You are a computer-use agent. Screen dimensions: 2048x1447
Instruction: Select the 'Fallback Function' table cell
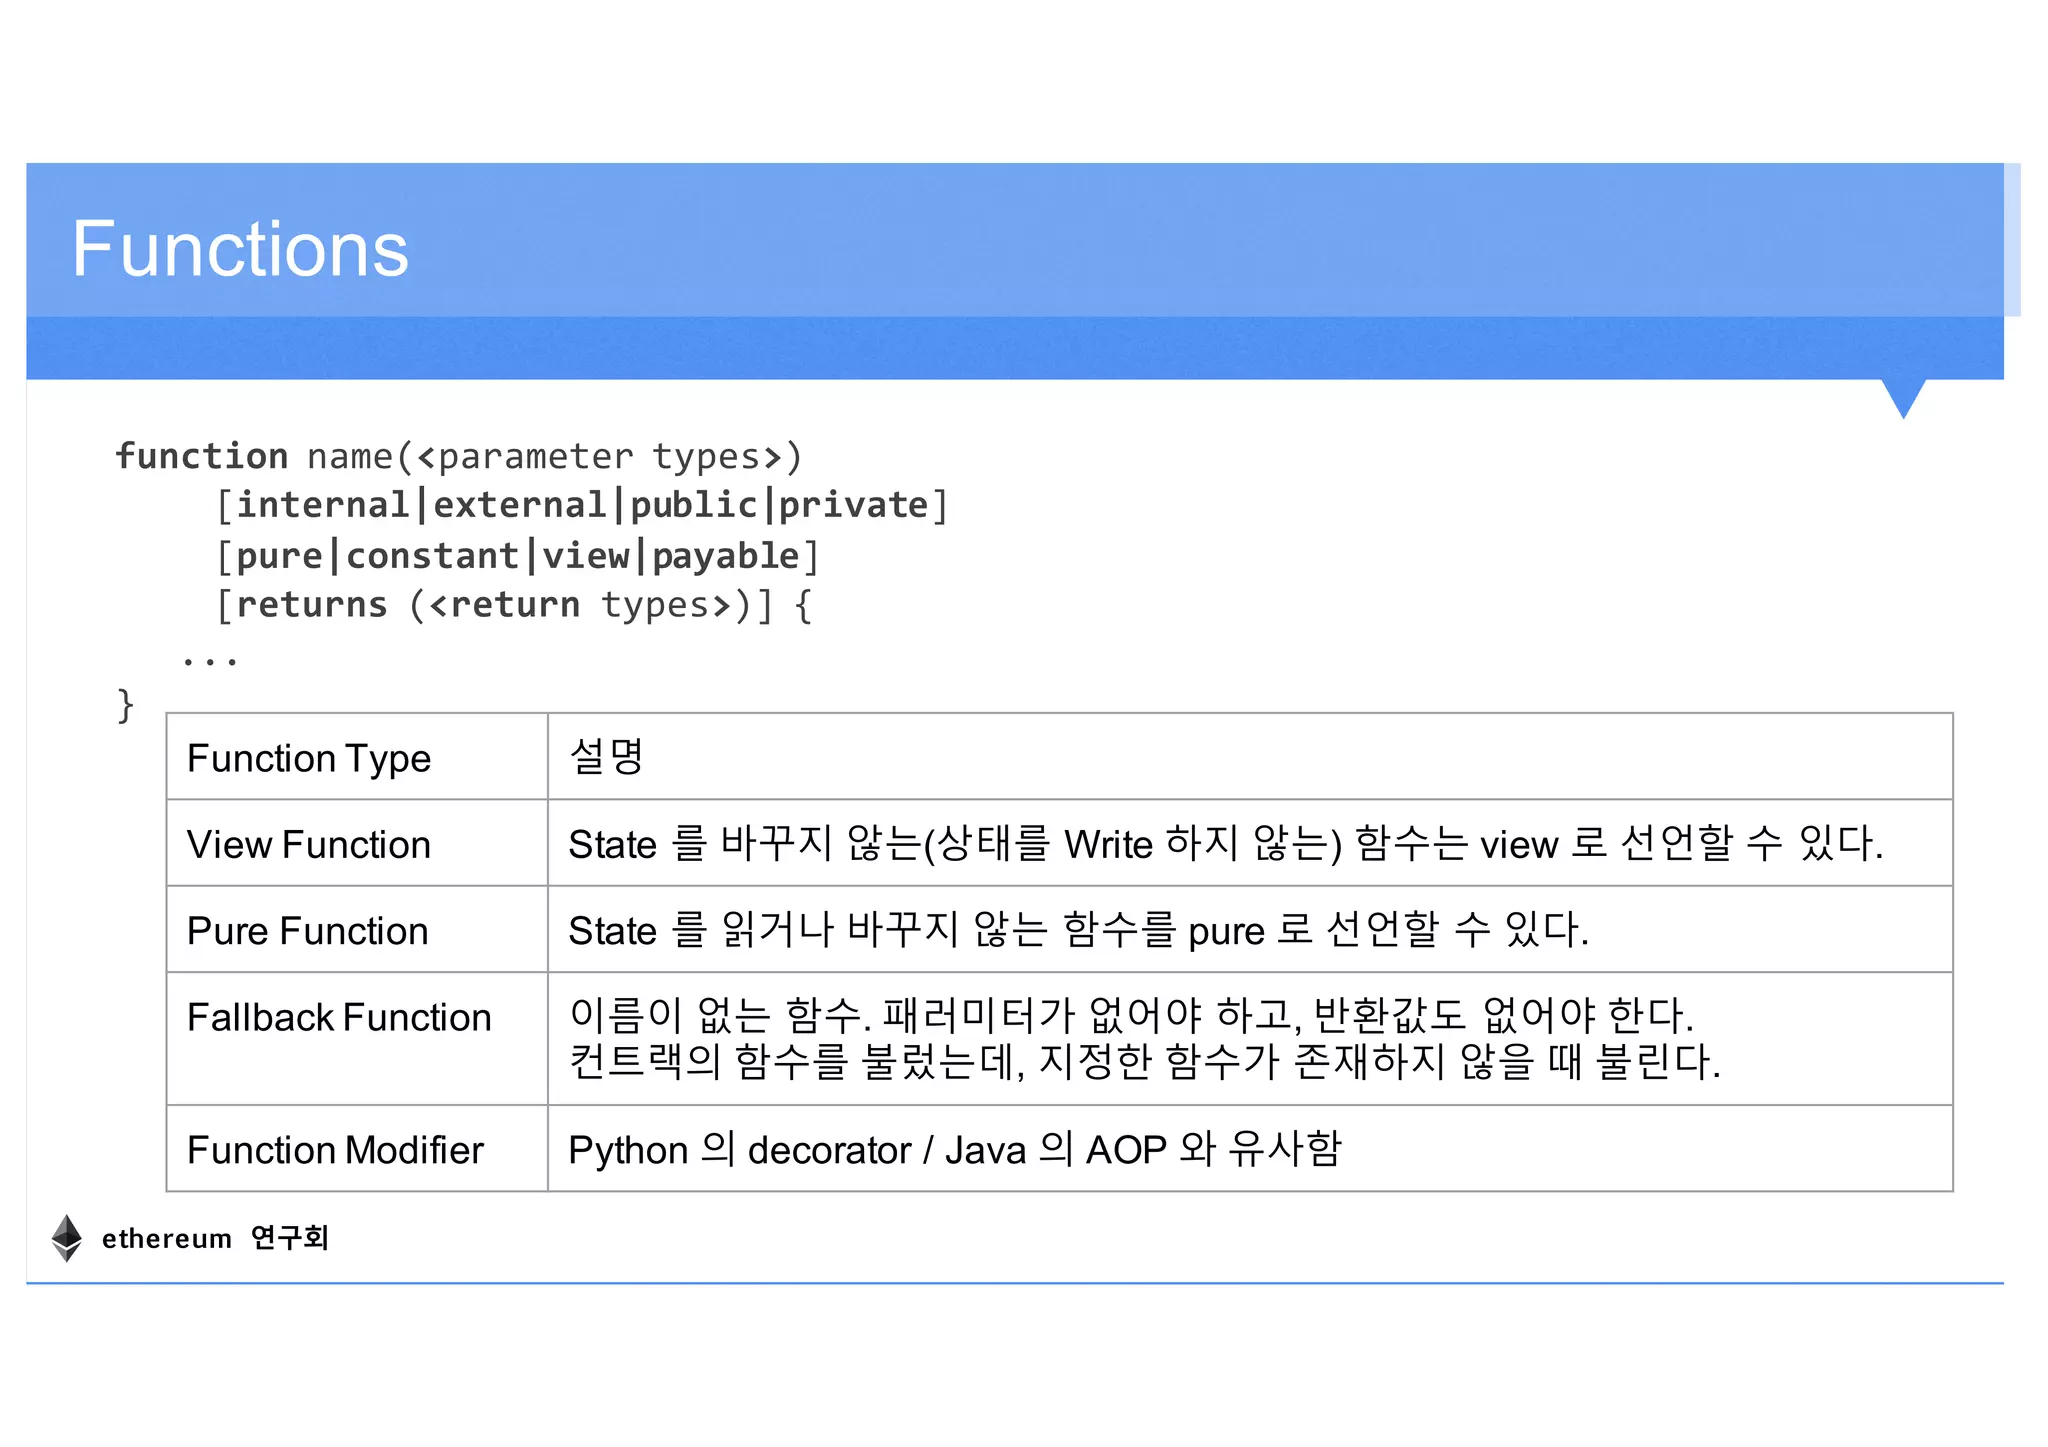357,1038
